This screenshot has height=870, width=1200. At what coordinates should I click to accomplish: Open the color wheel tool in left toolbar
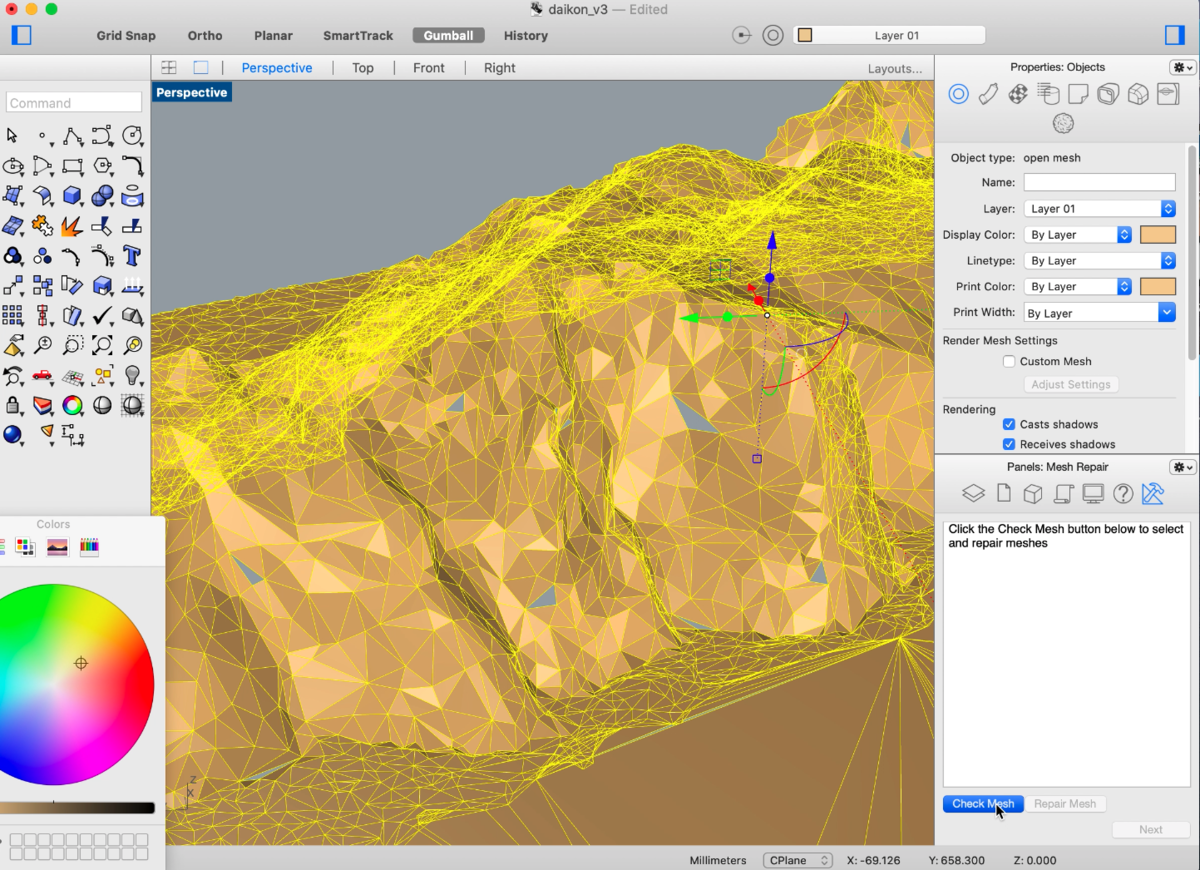pyautogui.click(x=72, y=406)
